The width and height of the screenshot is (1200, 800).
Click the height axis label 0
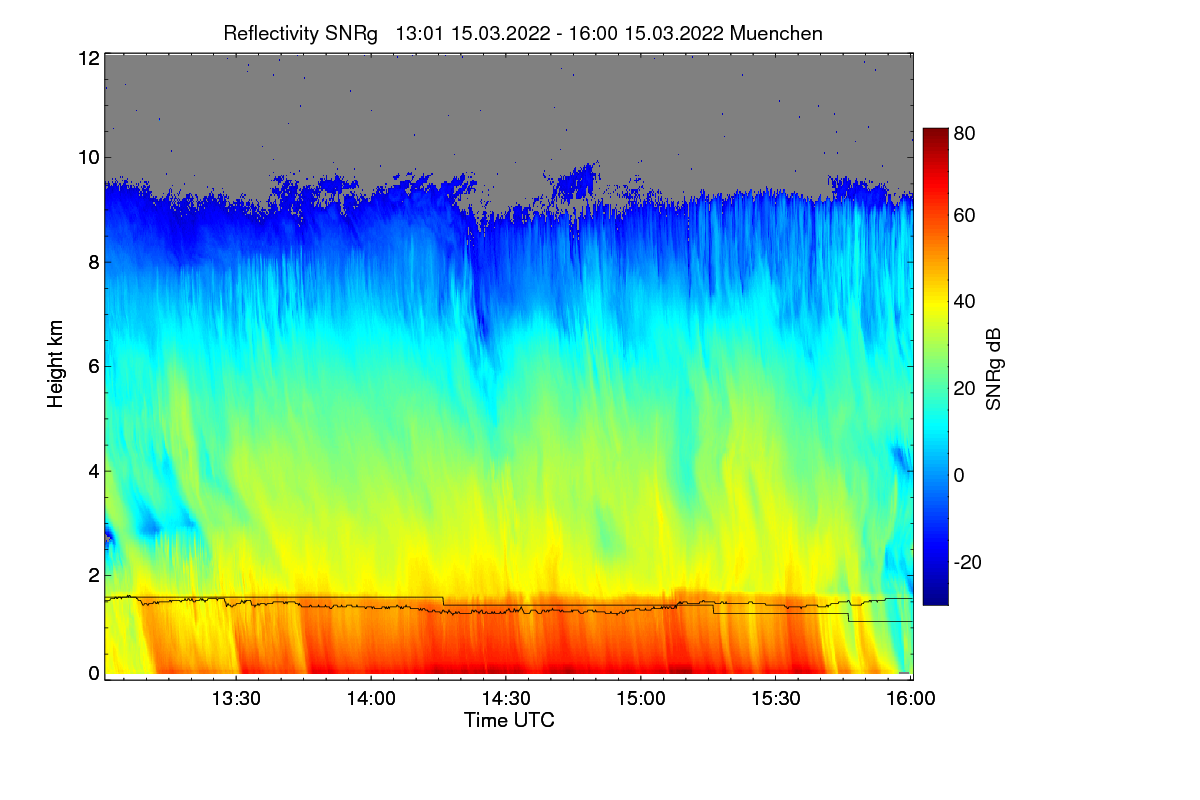[93, 673]
